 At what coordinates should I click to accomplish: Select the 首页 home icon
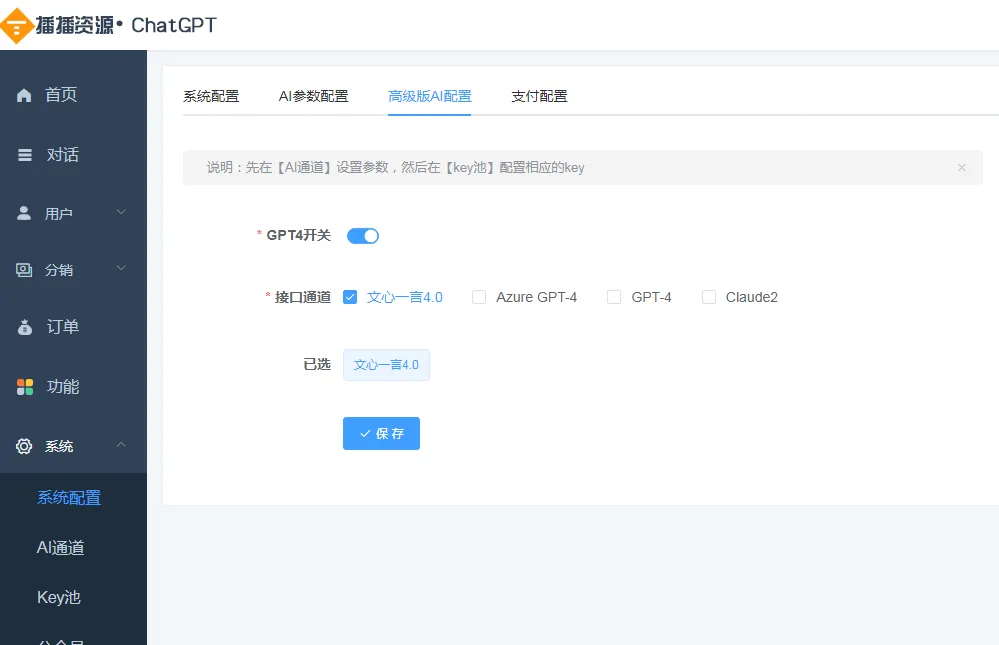(x=24, y=94)
